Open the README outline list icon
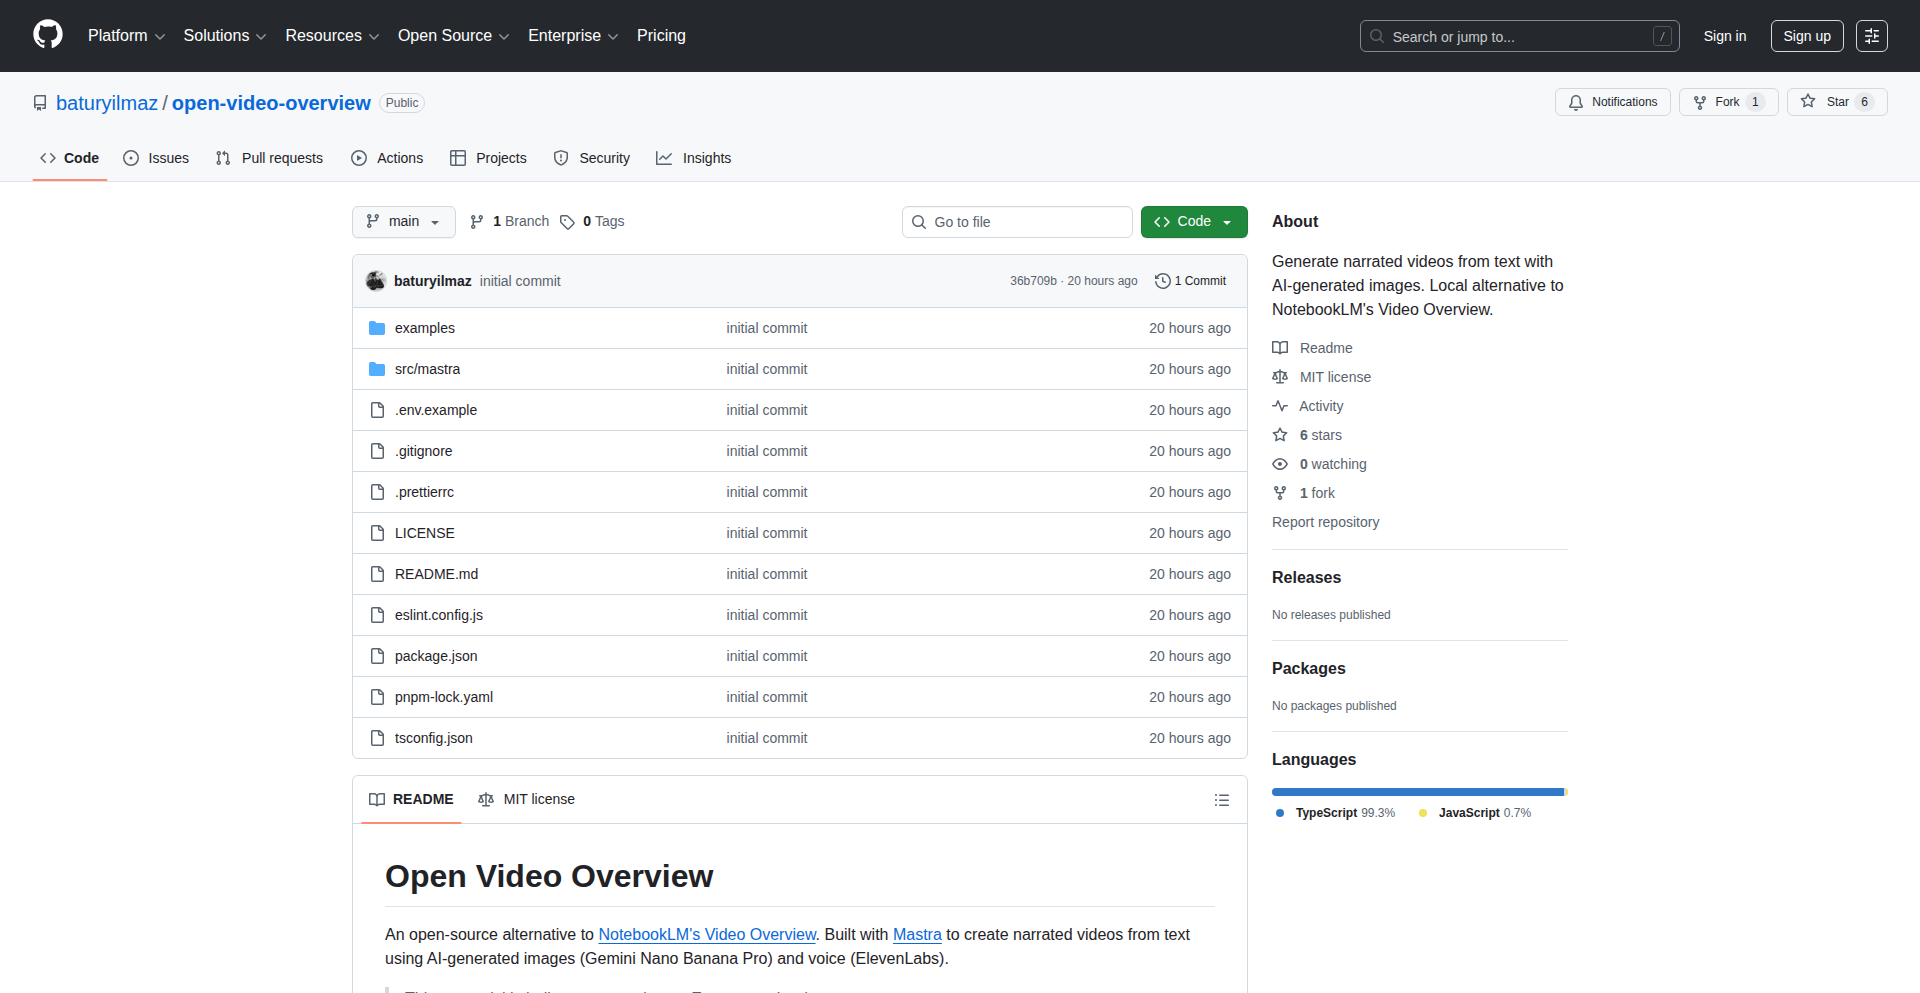Viewport: 1920px width, 993px height. coord(1221,800)
